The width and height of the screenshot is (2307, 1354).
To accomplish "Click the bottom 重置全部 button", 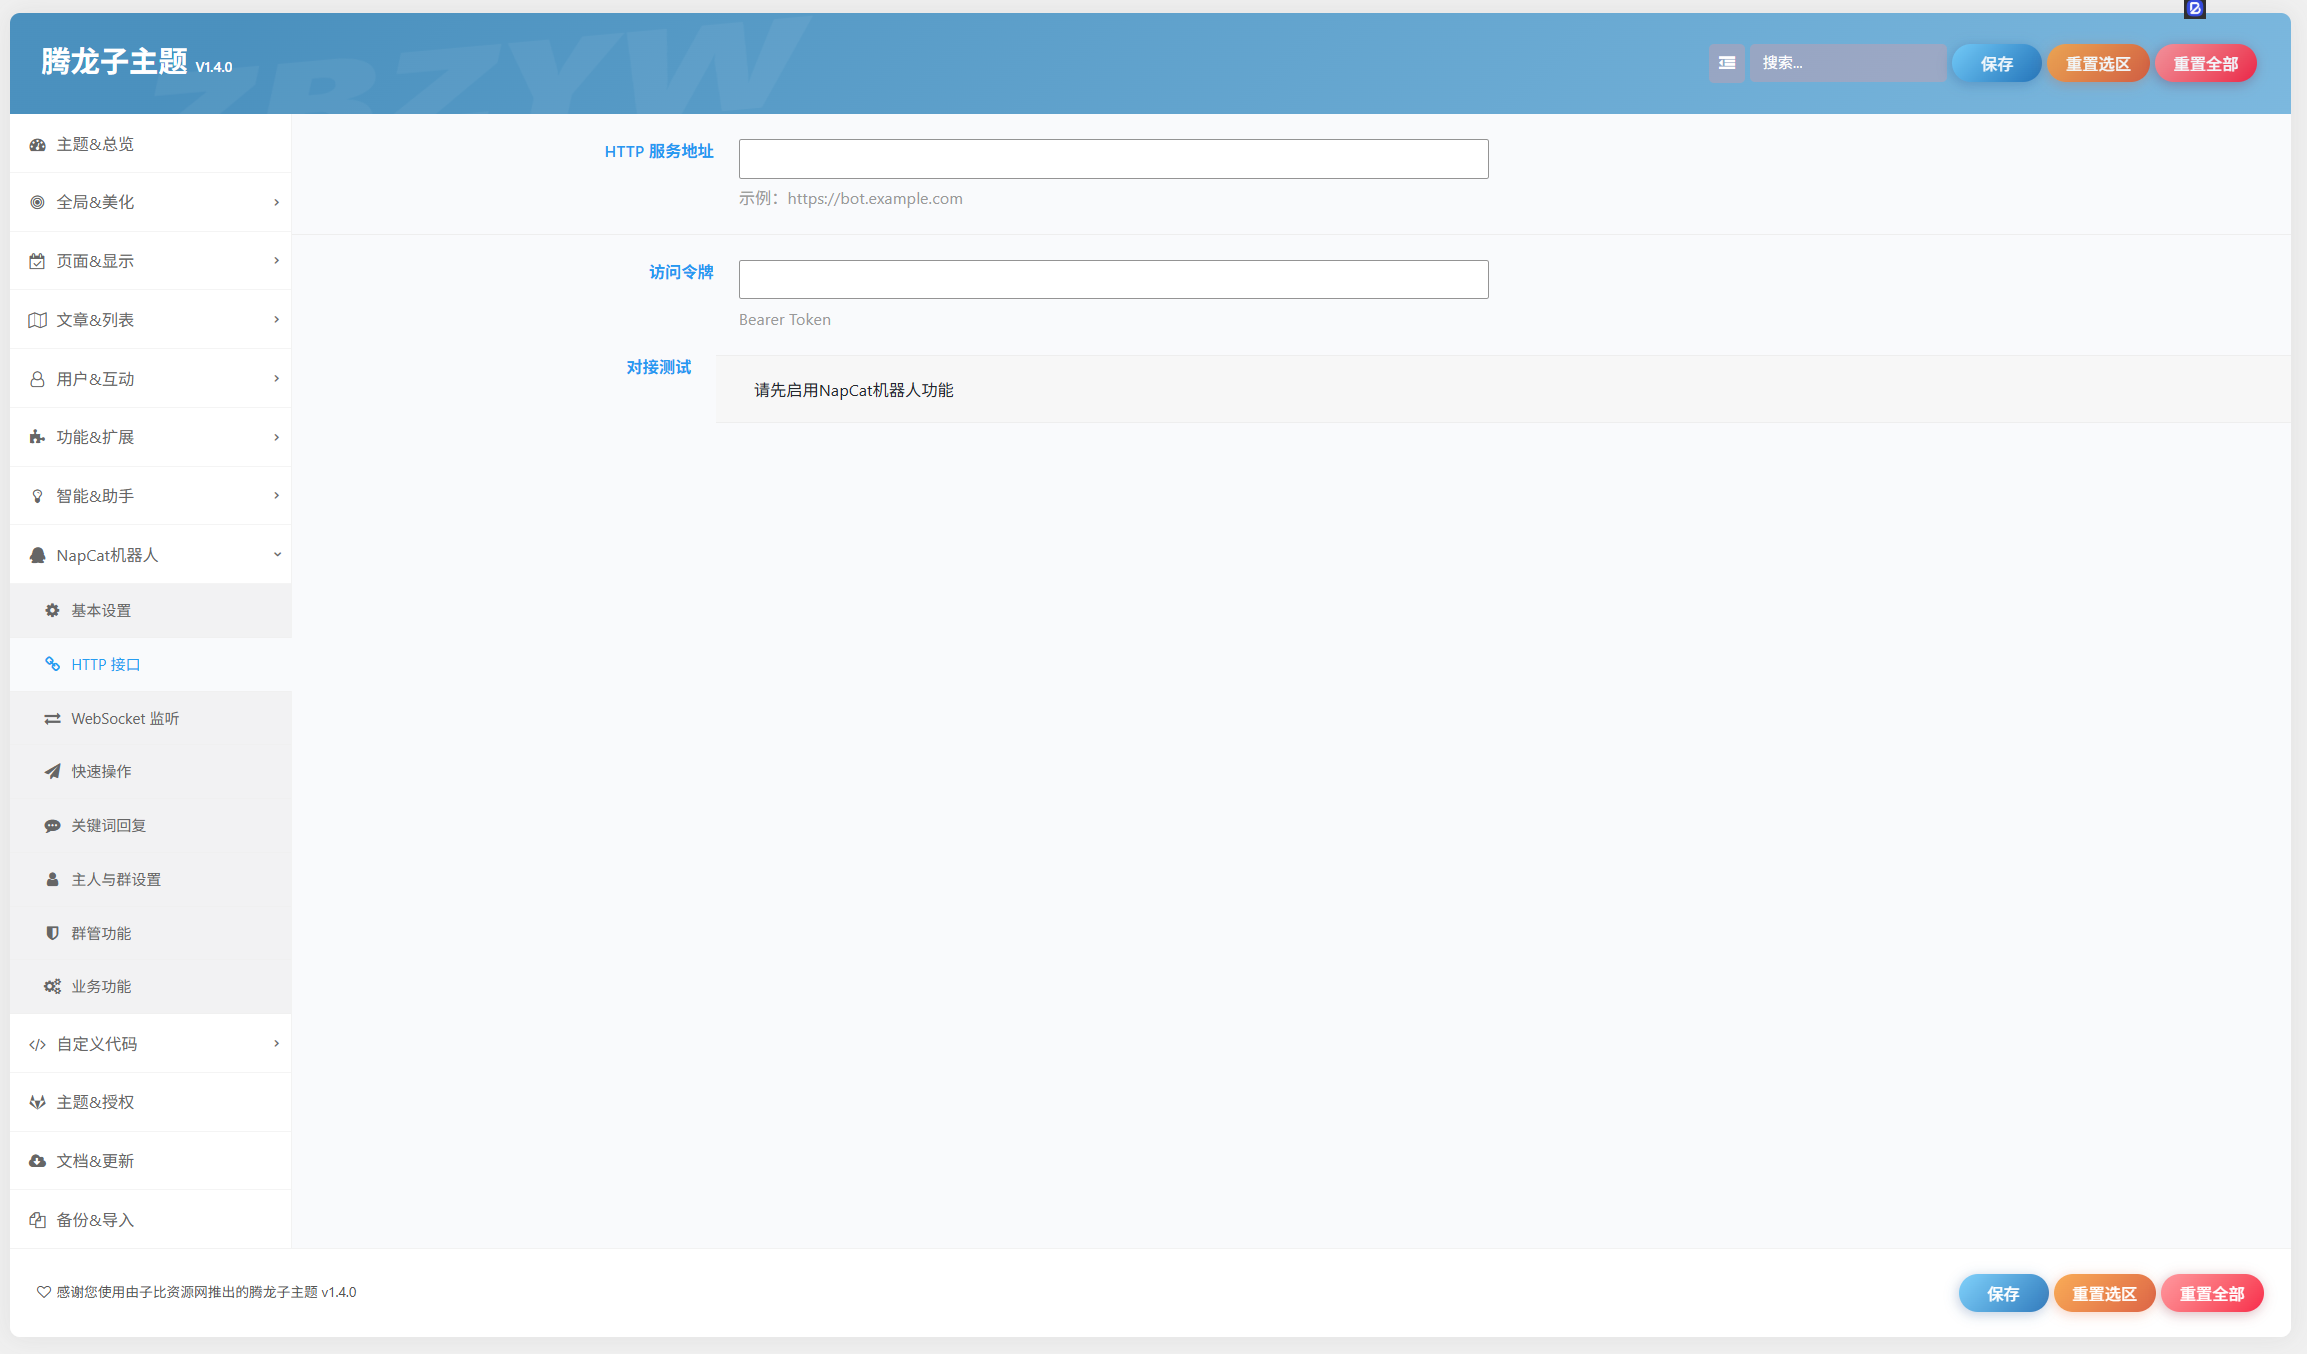I will [2212, 1294].
